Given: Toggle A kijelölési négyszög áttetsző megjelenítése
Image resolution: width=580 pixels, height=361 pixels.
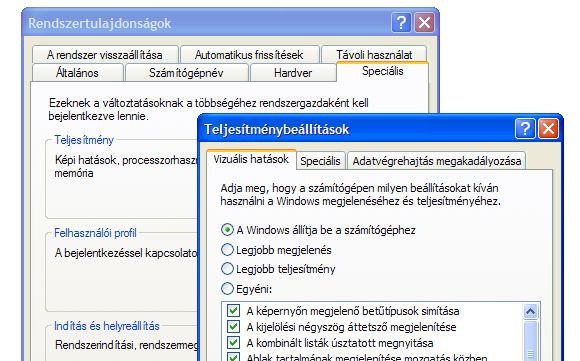Looking at the screenshot, I should (341, 327).
